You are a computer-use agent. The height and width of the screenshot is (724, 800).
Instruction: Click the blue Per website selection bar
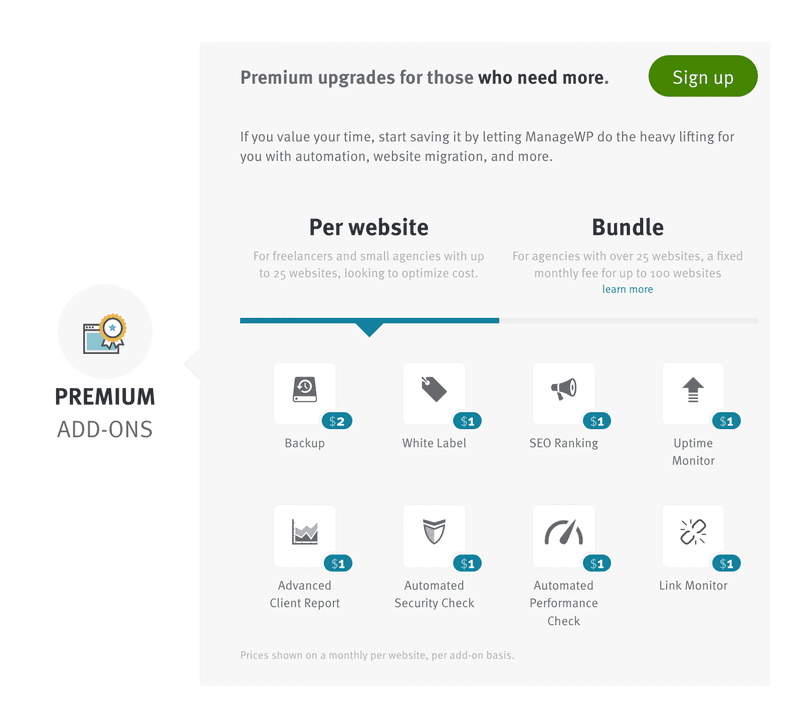point(369,320)
